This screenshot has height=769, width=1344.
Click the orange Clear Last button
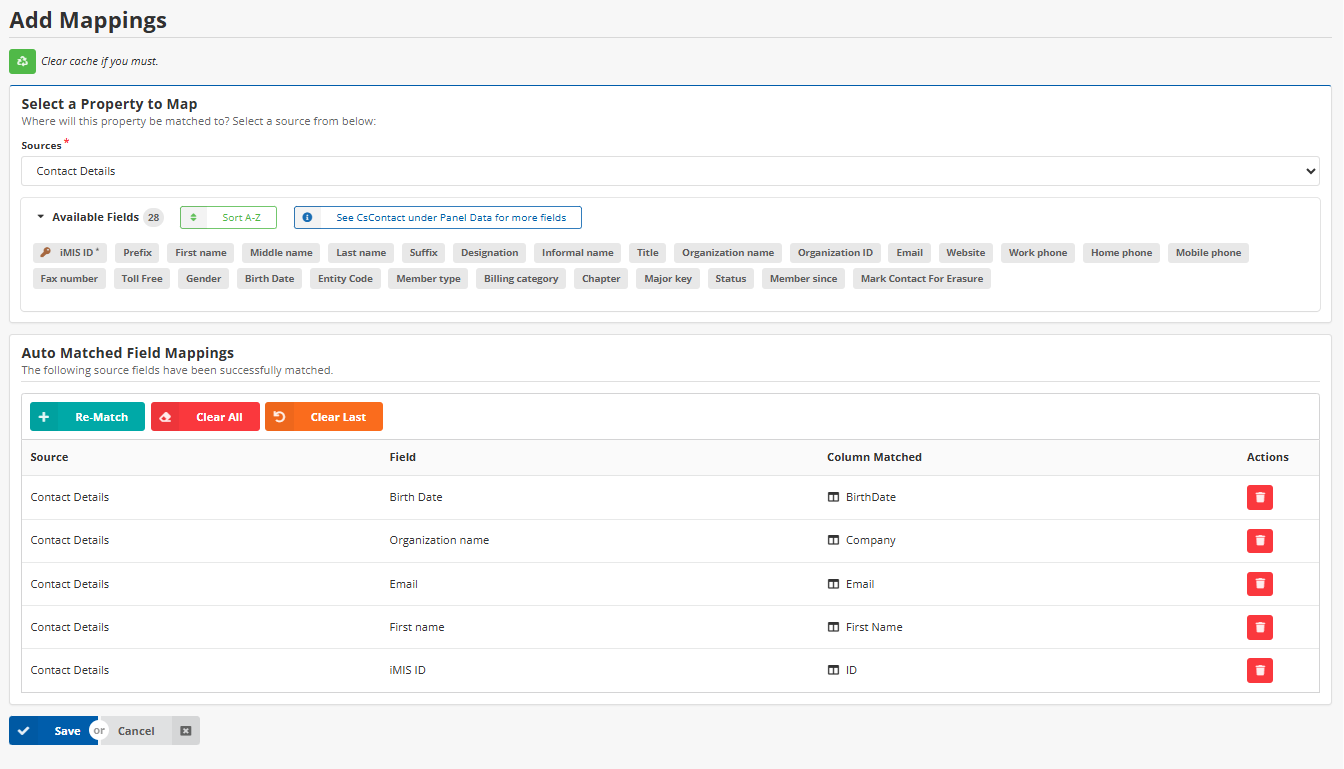click(x=323, y=417)
